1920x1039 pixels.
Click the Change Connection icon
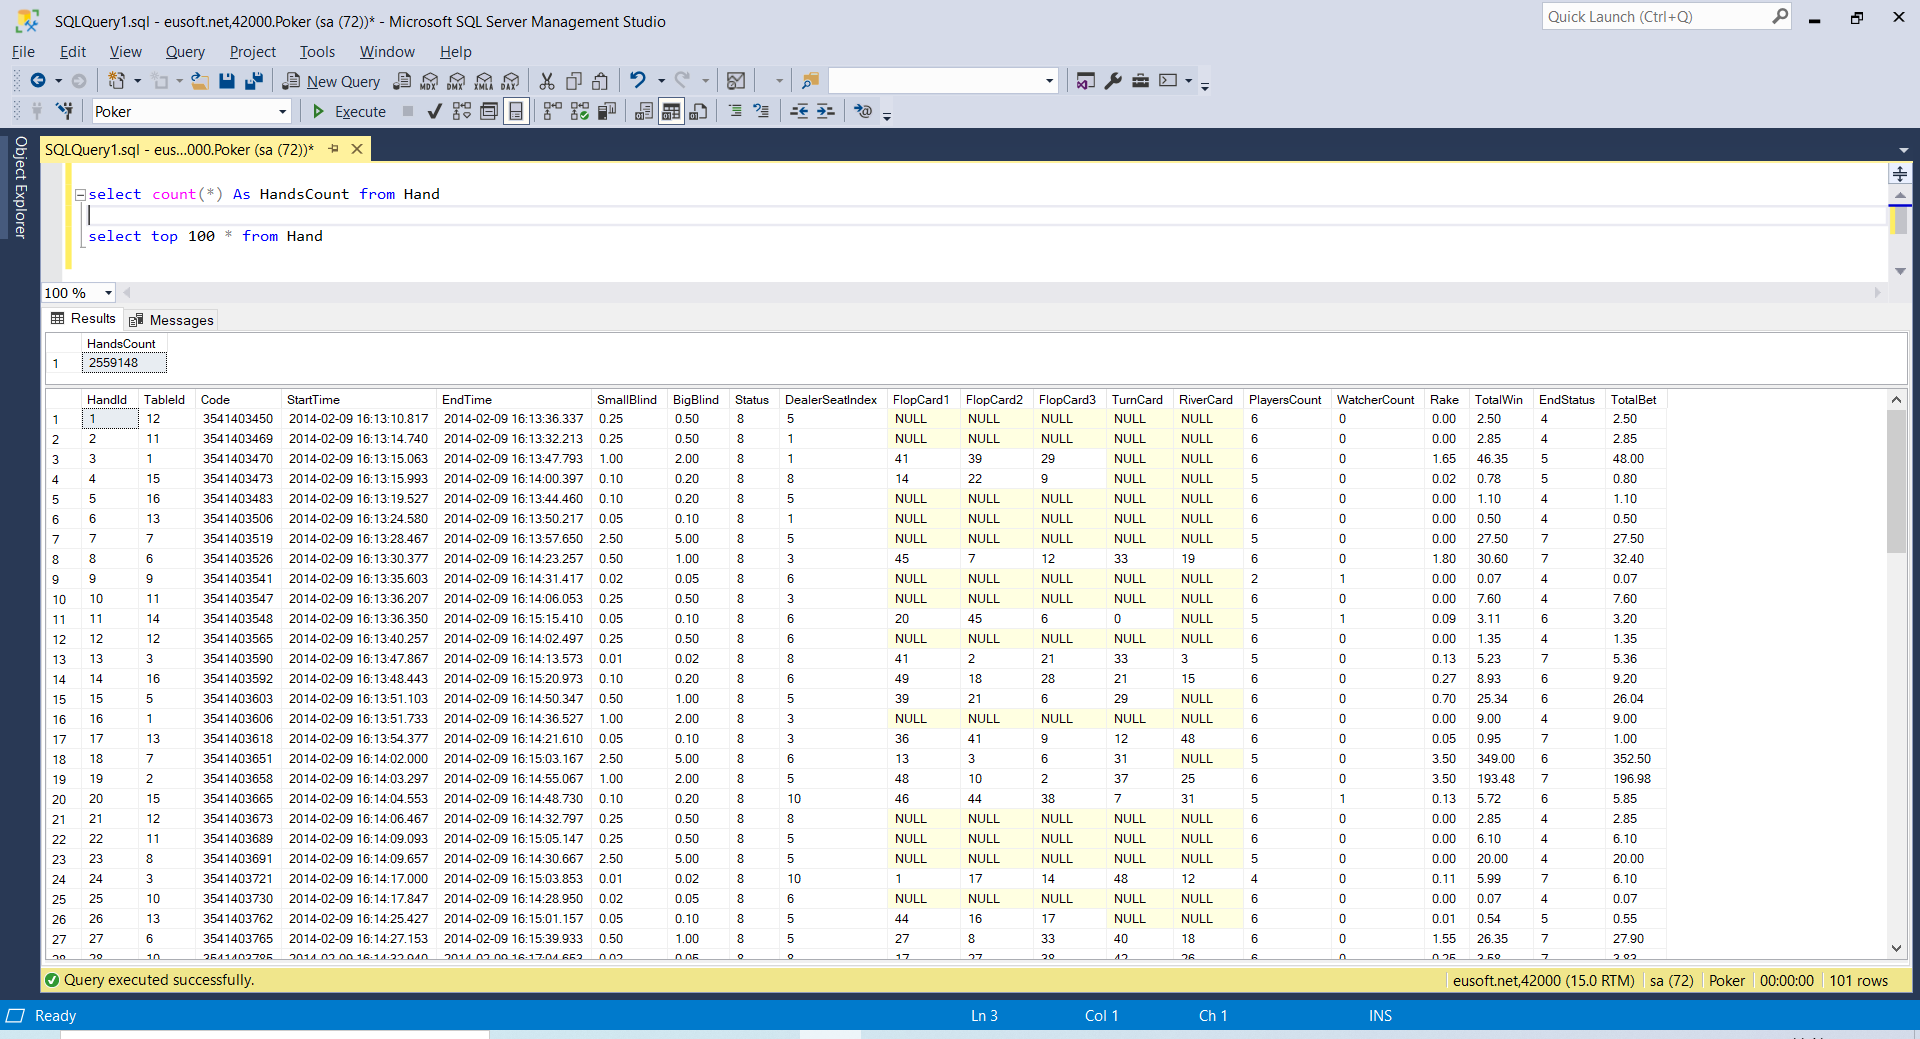(64, 111)
